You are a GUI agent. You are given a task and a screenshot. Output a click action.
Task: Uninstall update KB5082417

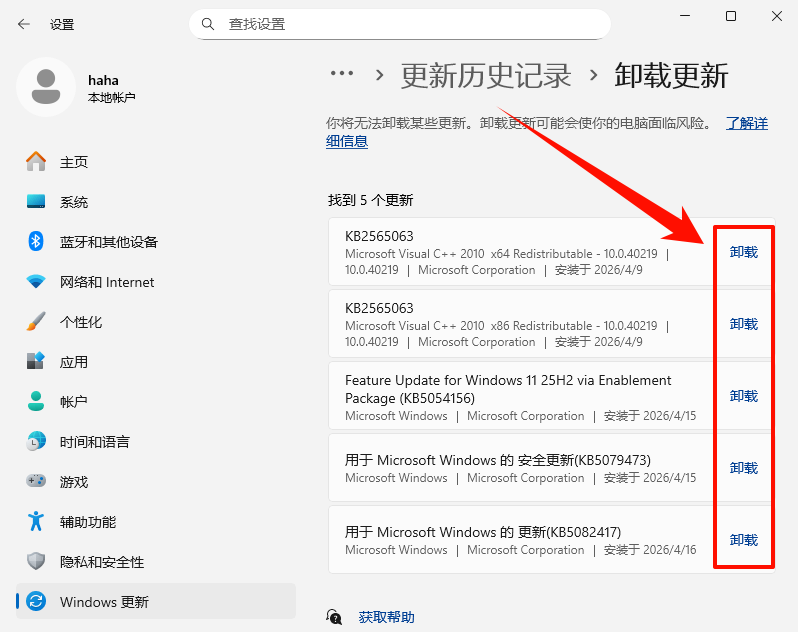point(744,540)
